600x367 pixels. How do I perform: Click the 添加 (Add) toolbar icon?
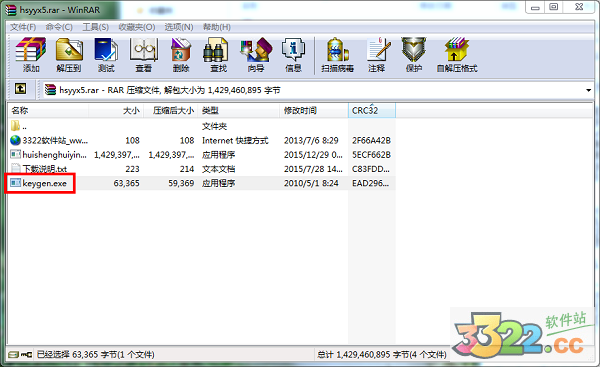coord(31,49)
